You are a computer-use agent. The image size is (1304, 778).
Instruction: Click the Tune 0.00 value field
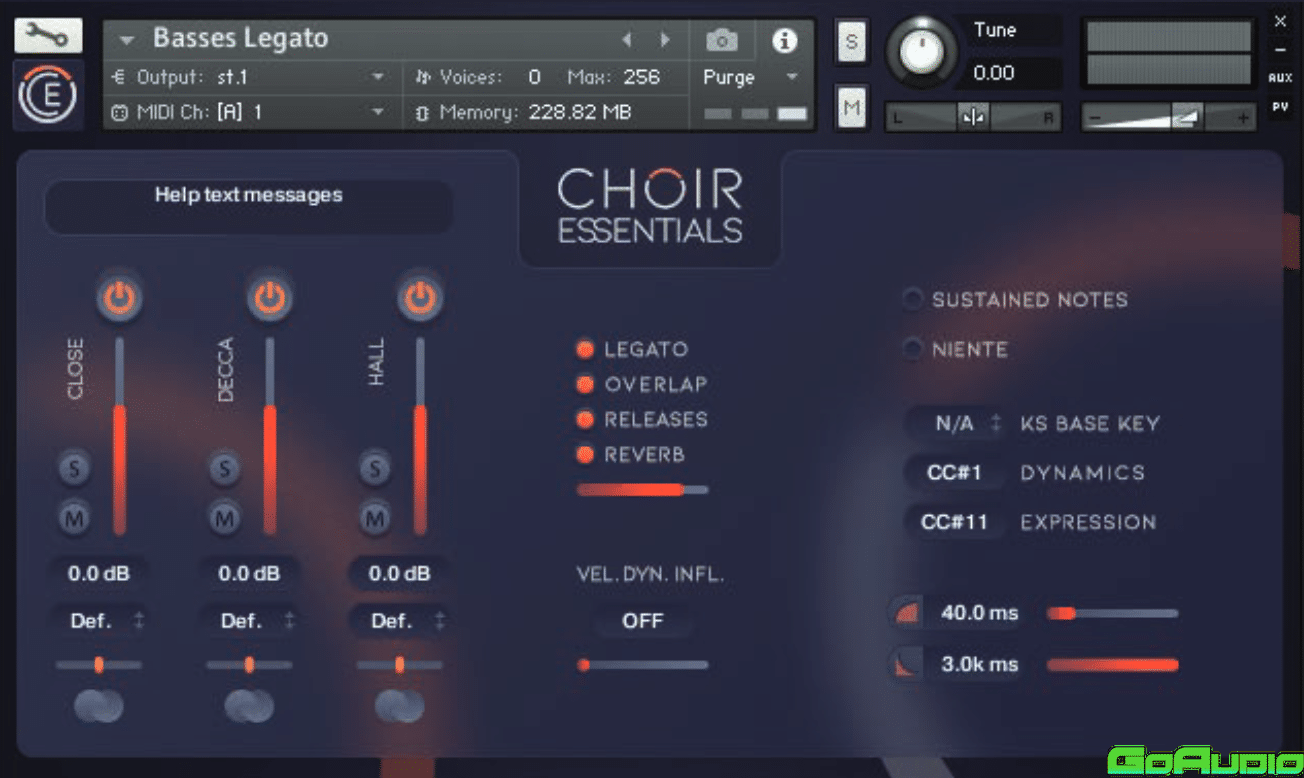tap(1011, 73)
